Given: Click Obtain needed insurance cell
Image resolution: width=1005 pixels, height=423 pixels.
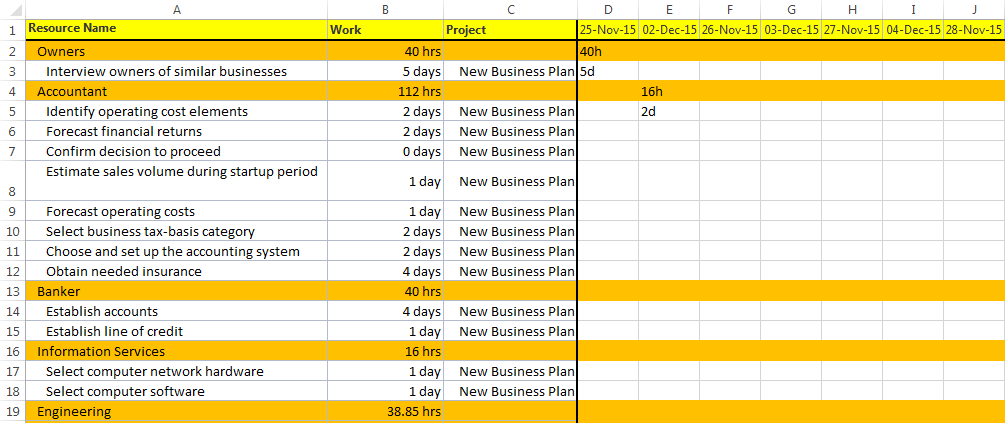Looking at the screenshot, I should (x=176, y=271).
